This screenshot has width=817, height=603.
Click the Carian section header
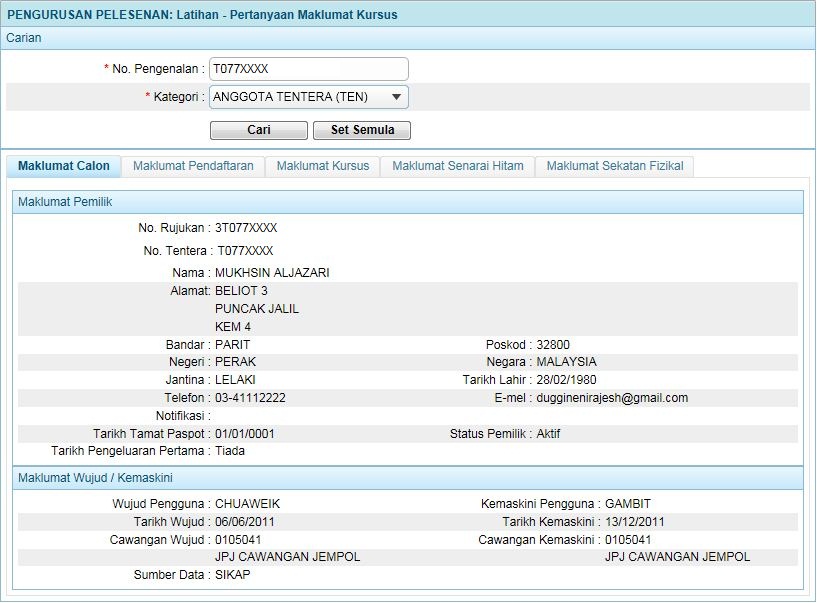pyautogui.click(x=408, y=38)
